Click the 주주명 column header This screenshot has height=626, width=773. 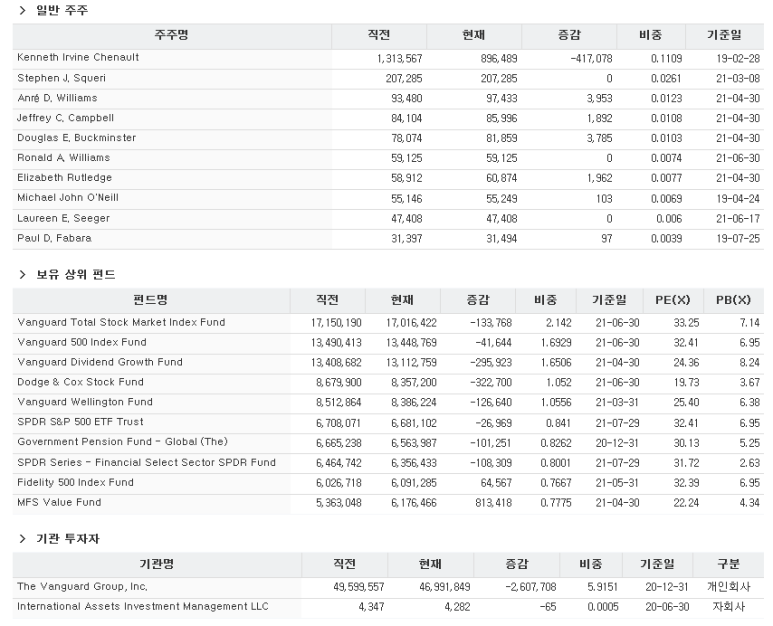coord(172,35)
